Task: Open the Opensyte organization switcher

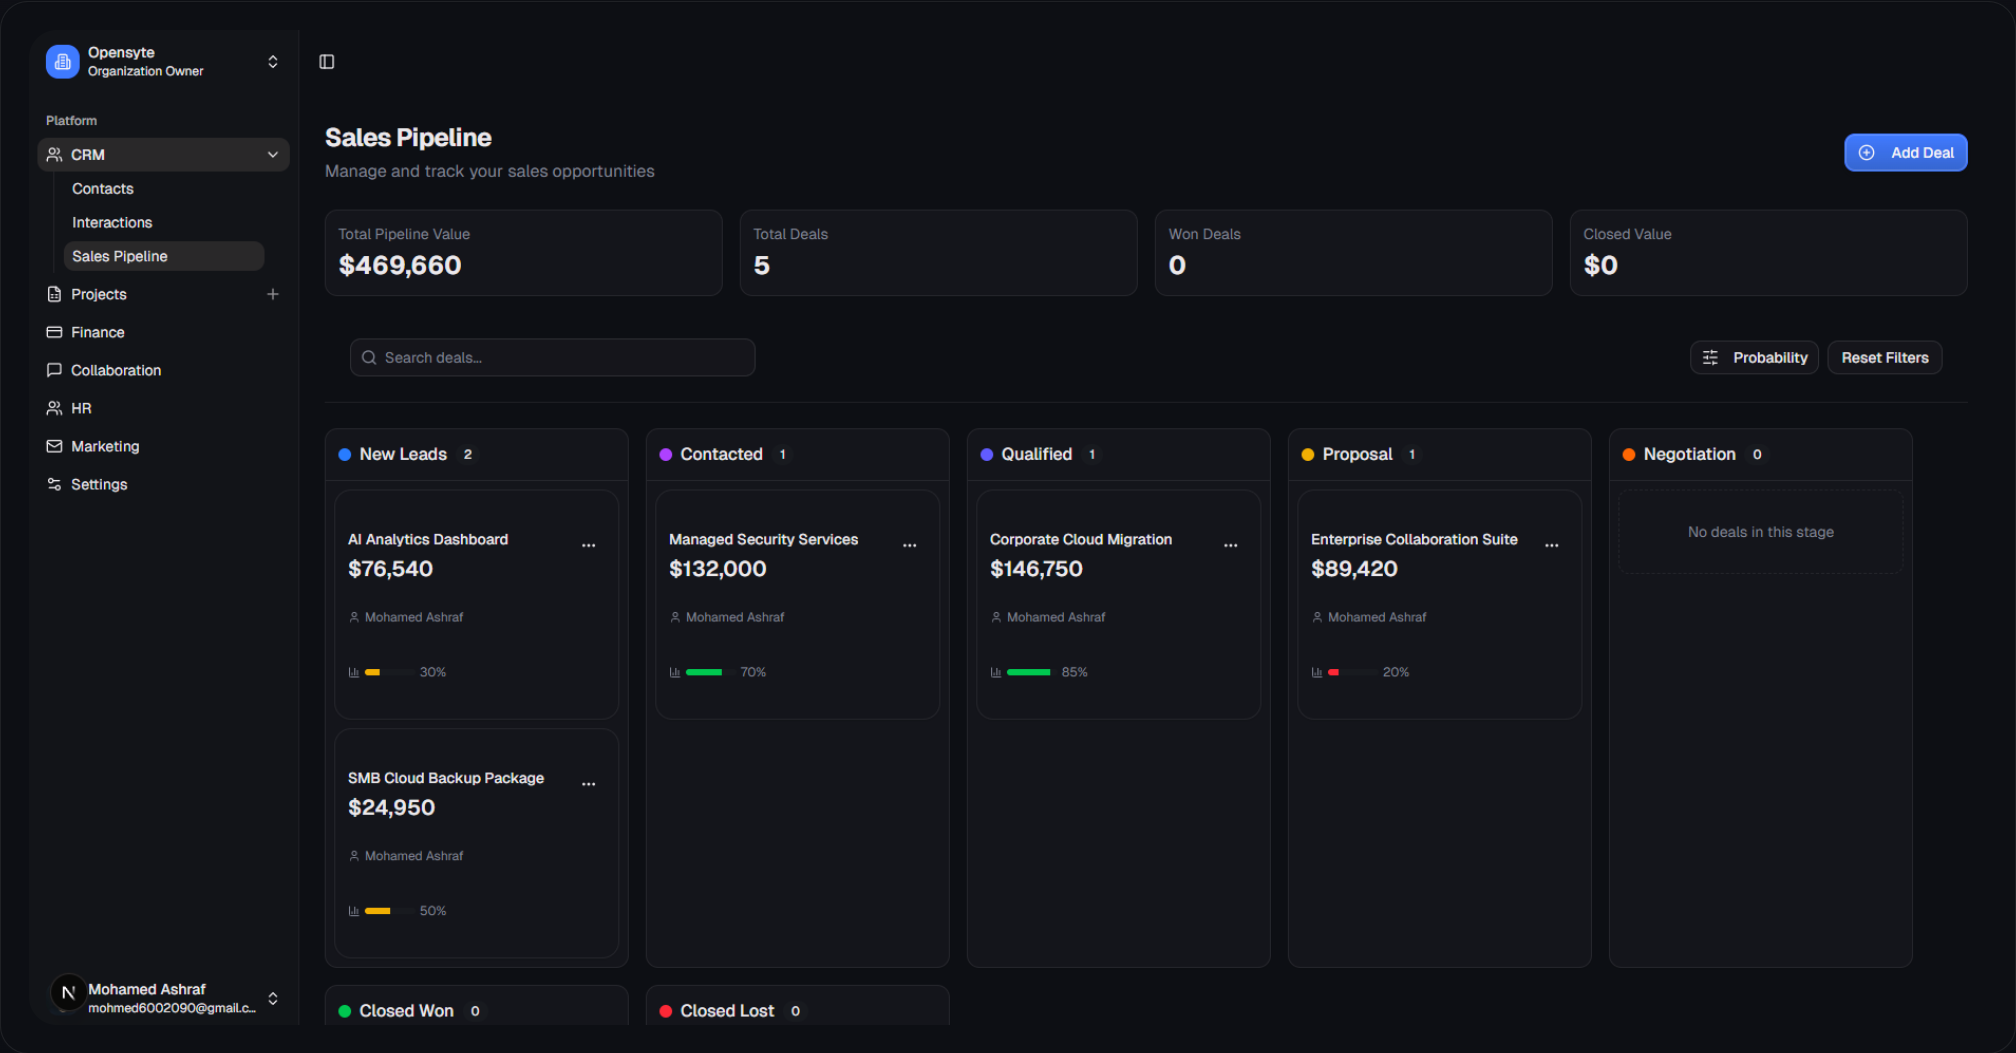Action: pyautogui.click(x=272, y=62)
